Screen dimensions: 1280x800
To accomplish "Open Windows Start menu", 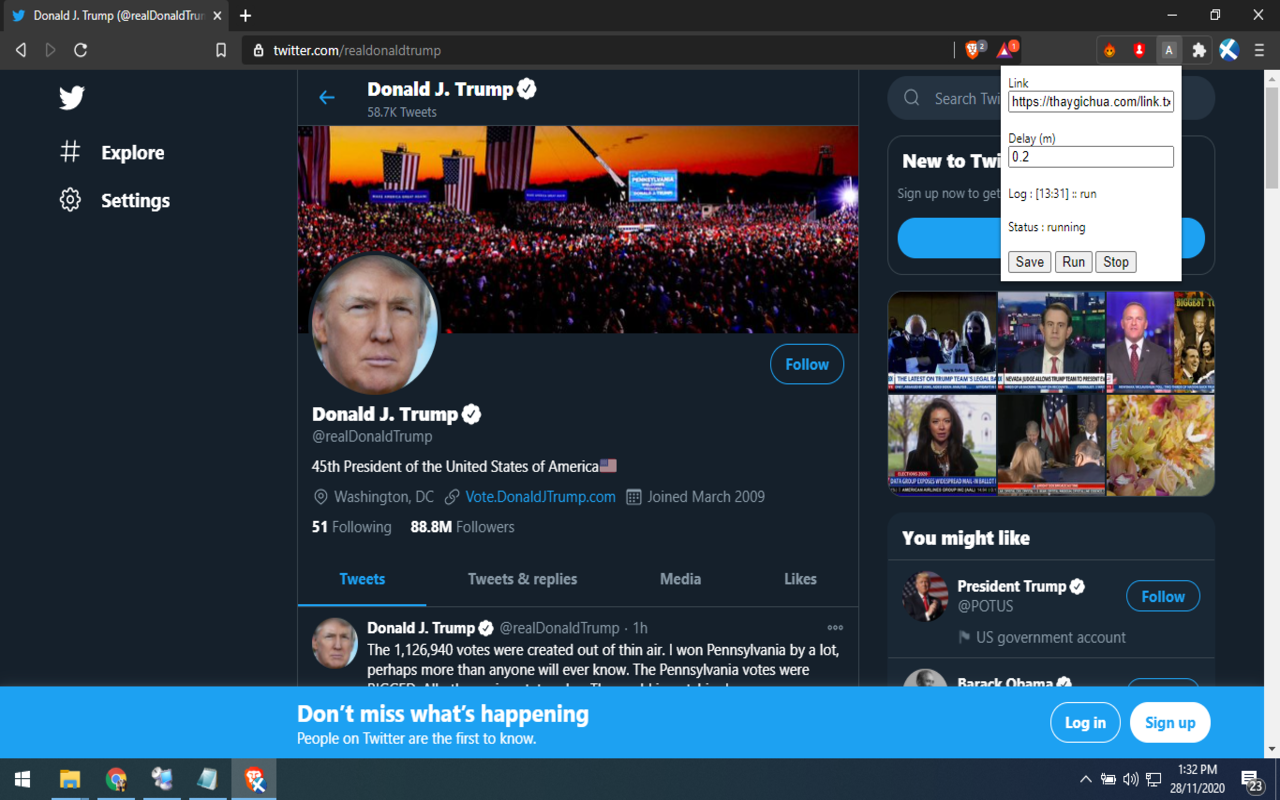I will point(22,779).
